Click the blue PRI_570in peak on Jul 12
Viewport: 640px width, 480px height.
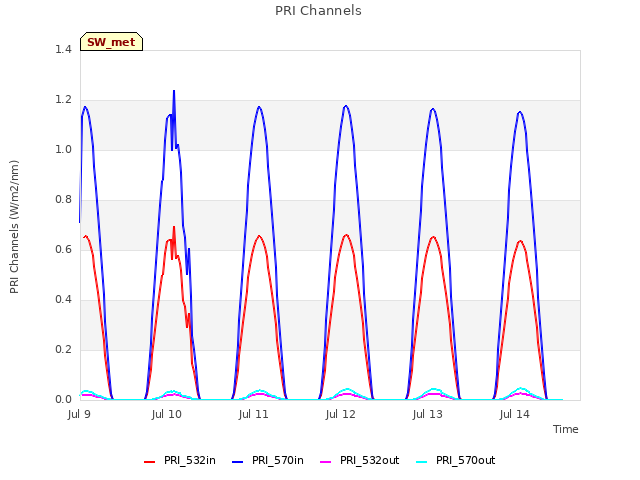[346, 106]
